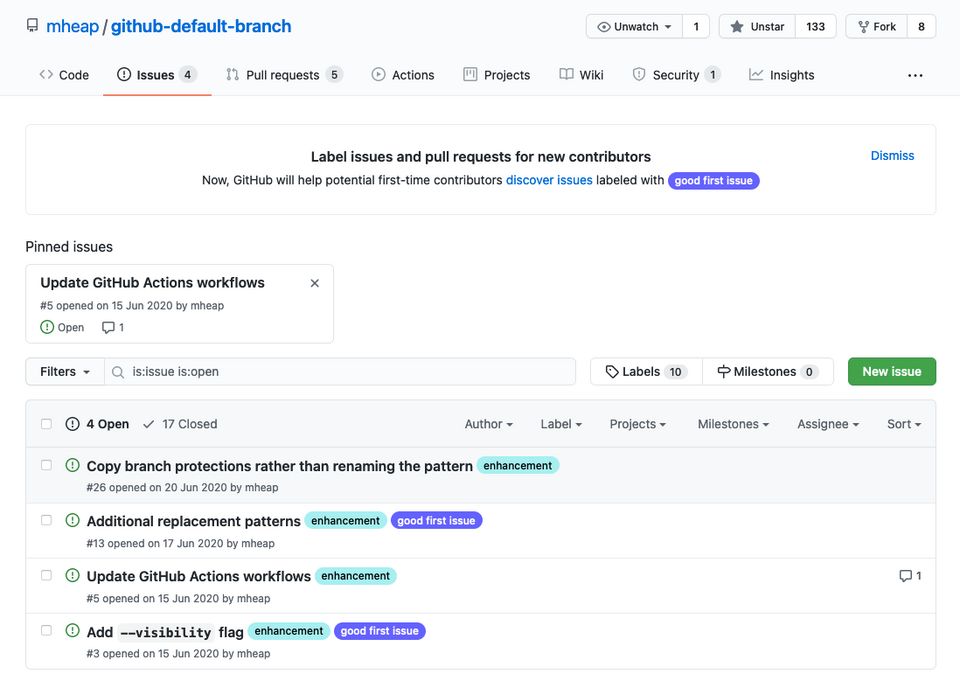Dismiss the pinned issue with the X icon
Viewport: 960px width, 680px height.
coord(315,283)
